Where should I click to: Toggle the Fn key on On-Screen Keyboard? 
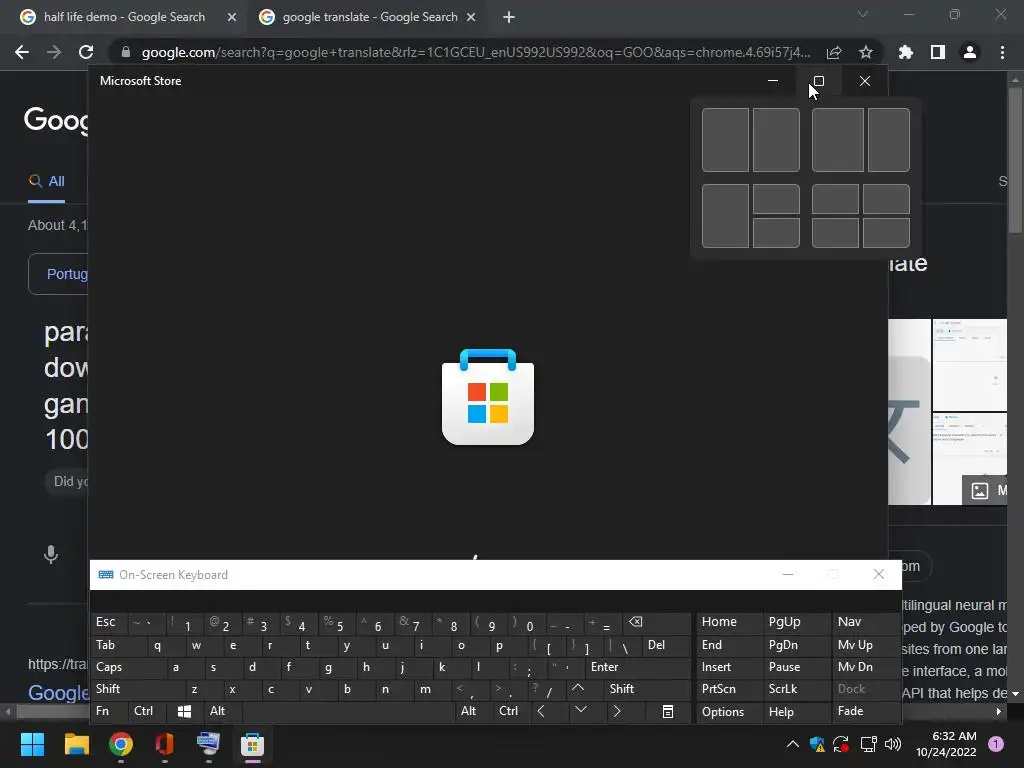pos(109,711)
